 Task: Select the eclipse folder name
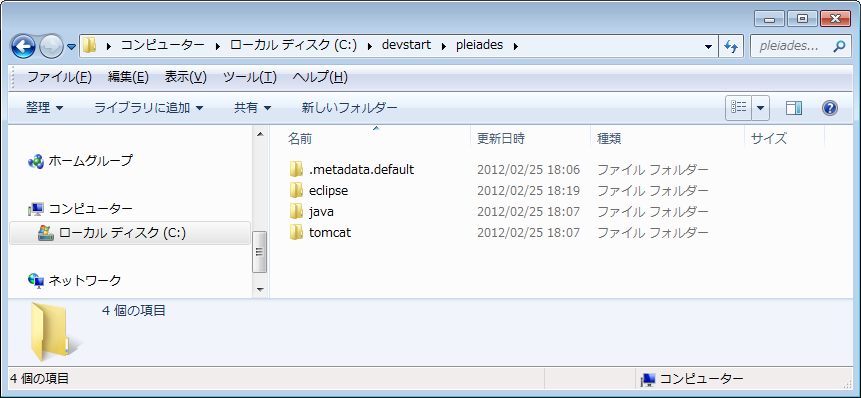coord(328,190)
